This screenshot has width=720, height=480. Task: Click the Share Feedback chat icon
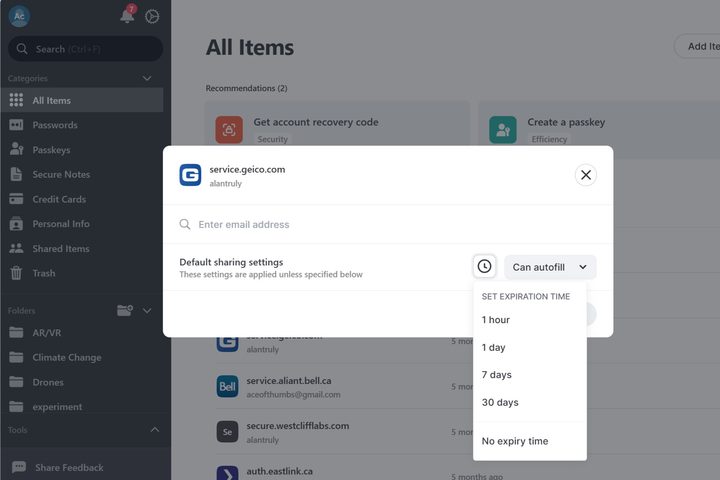point(19,467)
